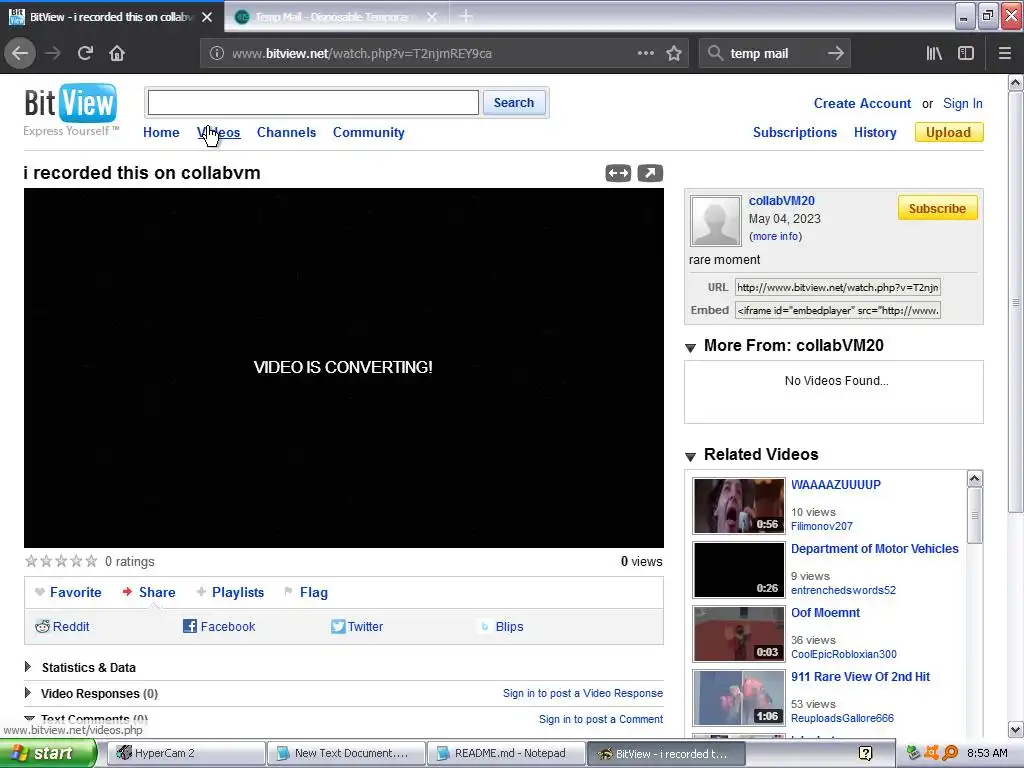Open a new tab with plus icon

click(x=466, y=16)
